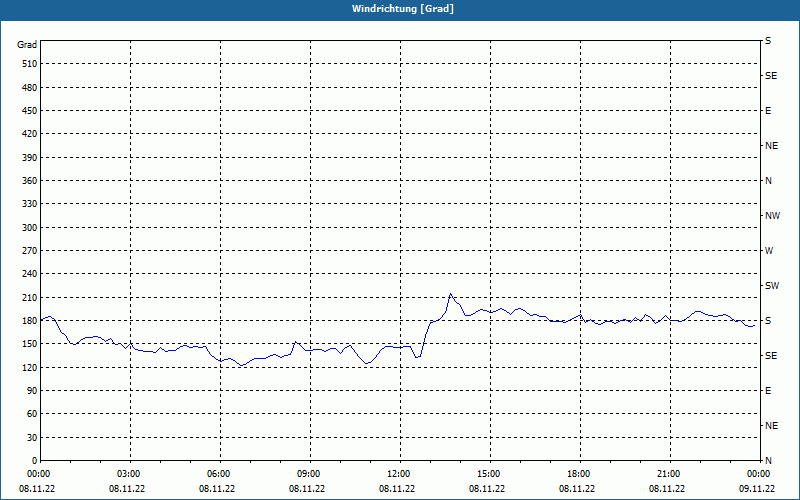Click the NE compass label level with 30
Screen dimensions: 800x500
pyautogui.click(x=772, y=426)
